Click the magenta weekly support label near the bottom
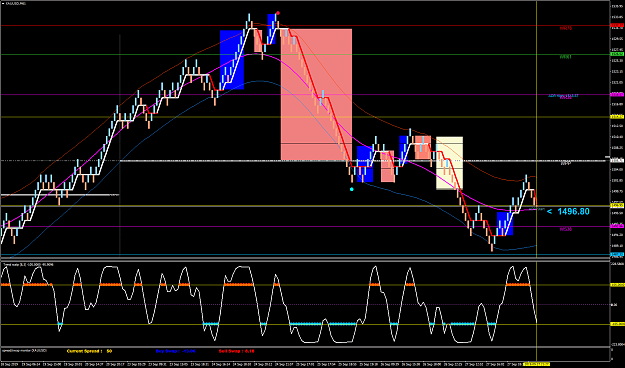 click(x=566, y=229)
